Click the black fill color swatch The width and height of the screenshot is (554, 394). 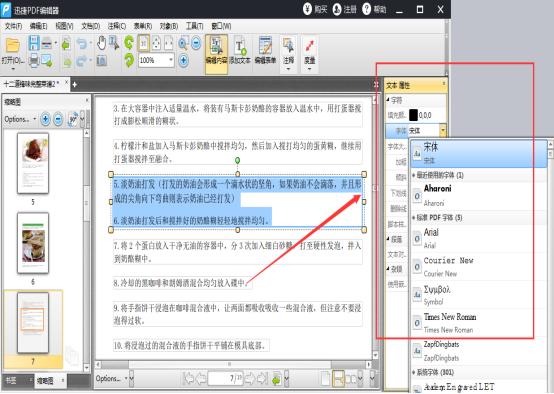click(x=413, y=115)
